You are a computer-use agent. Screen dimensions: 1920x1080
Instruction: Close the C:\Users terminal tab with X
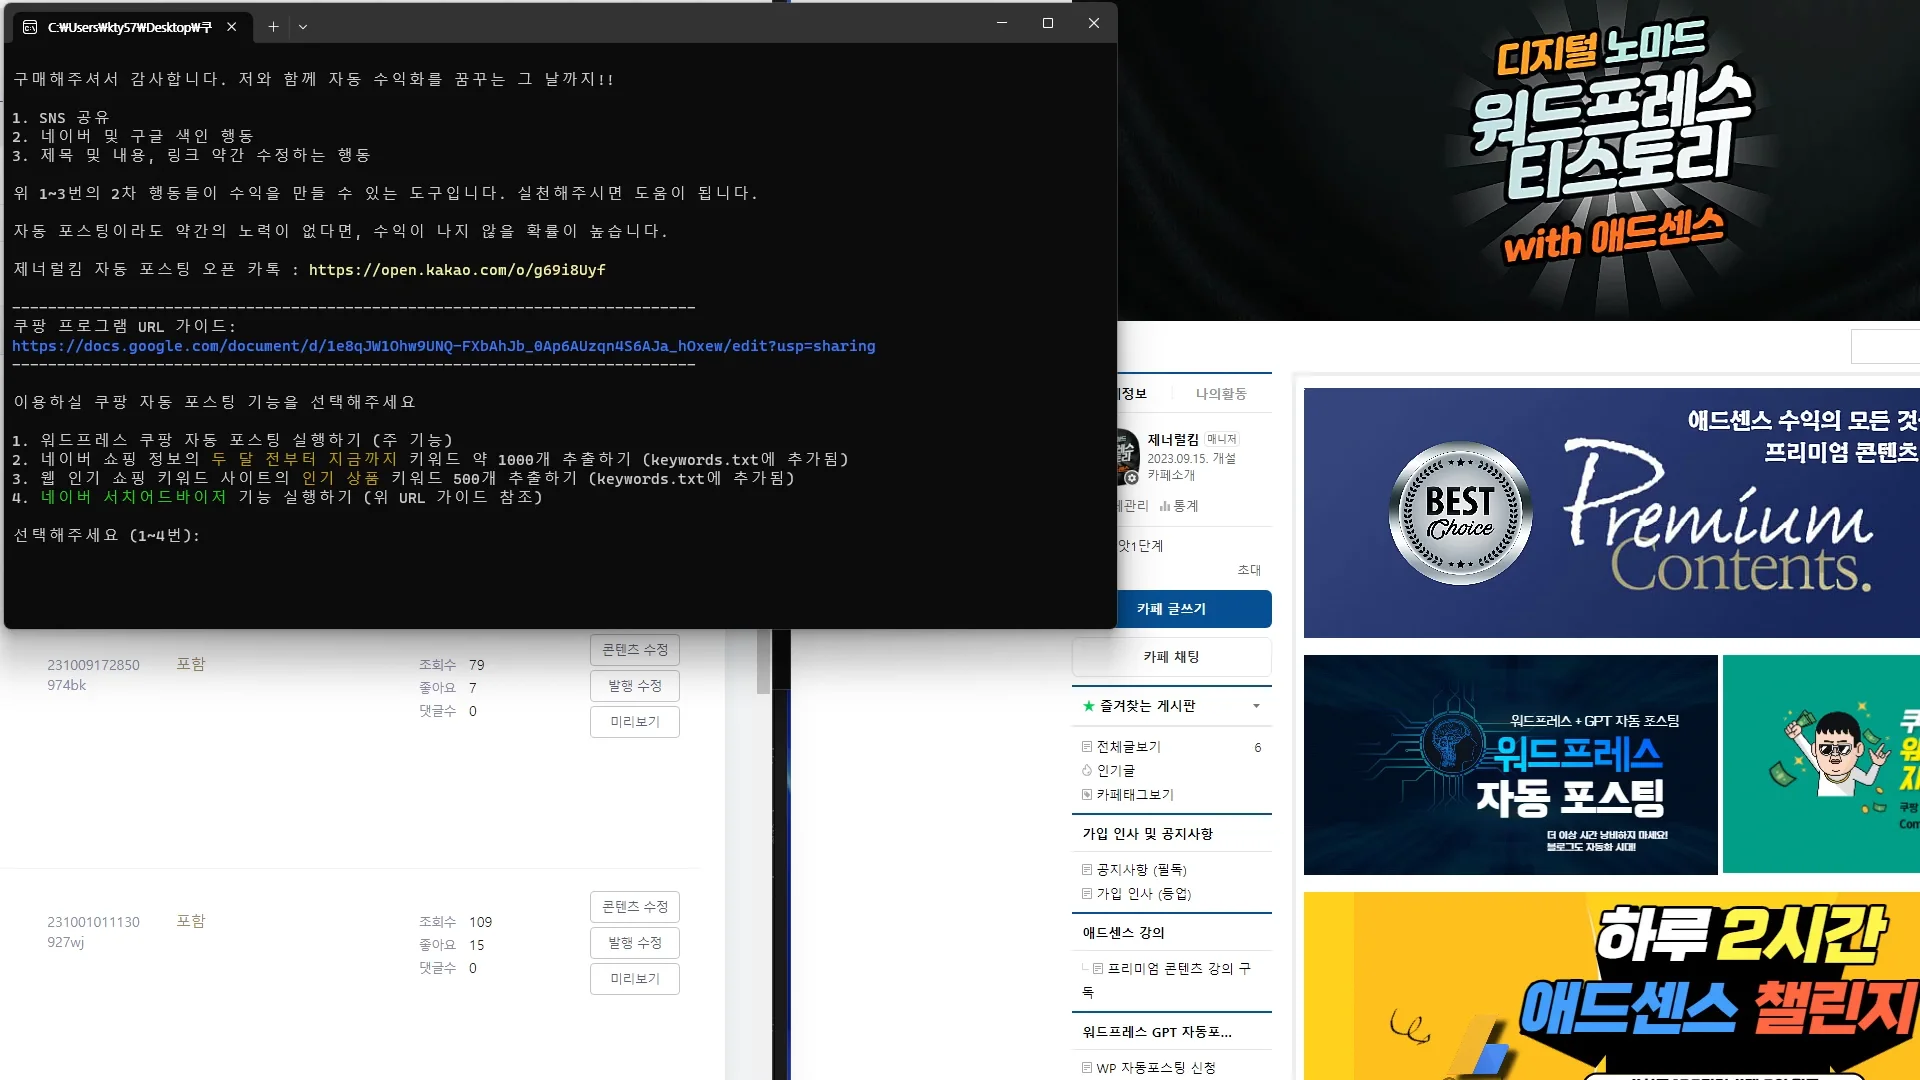pyautogui.click(x=232, y=27)
